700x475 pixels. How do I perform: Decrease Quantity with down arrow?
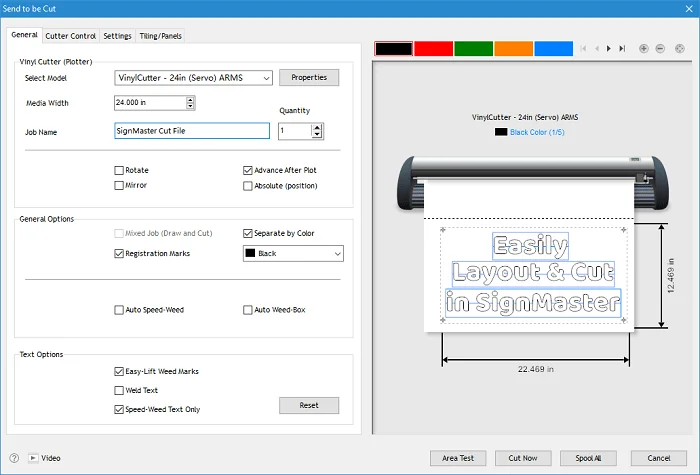(317, 134)
